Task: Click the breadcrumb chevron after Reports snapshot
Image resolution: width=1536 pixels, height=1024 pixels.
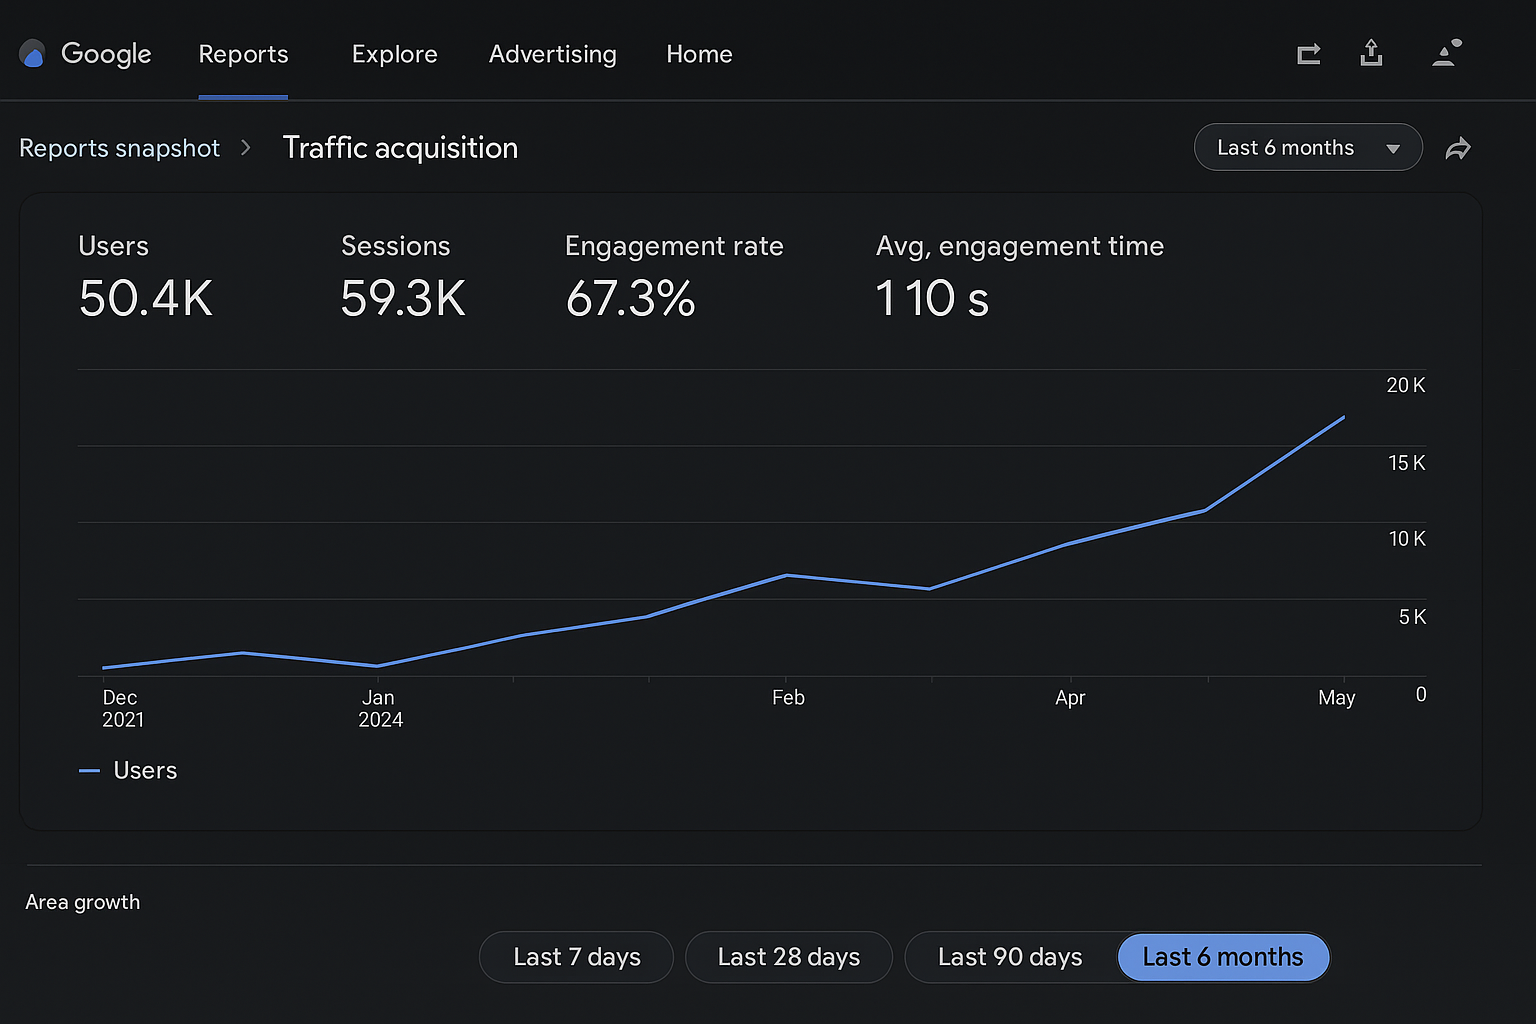Action: pos(246,148)
